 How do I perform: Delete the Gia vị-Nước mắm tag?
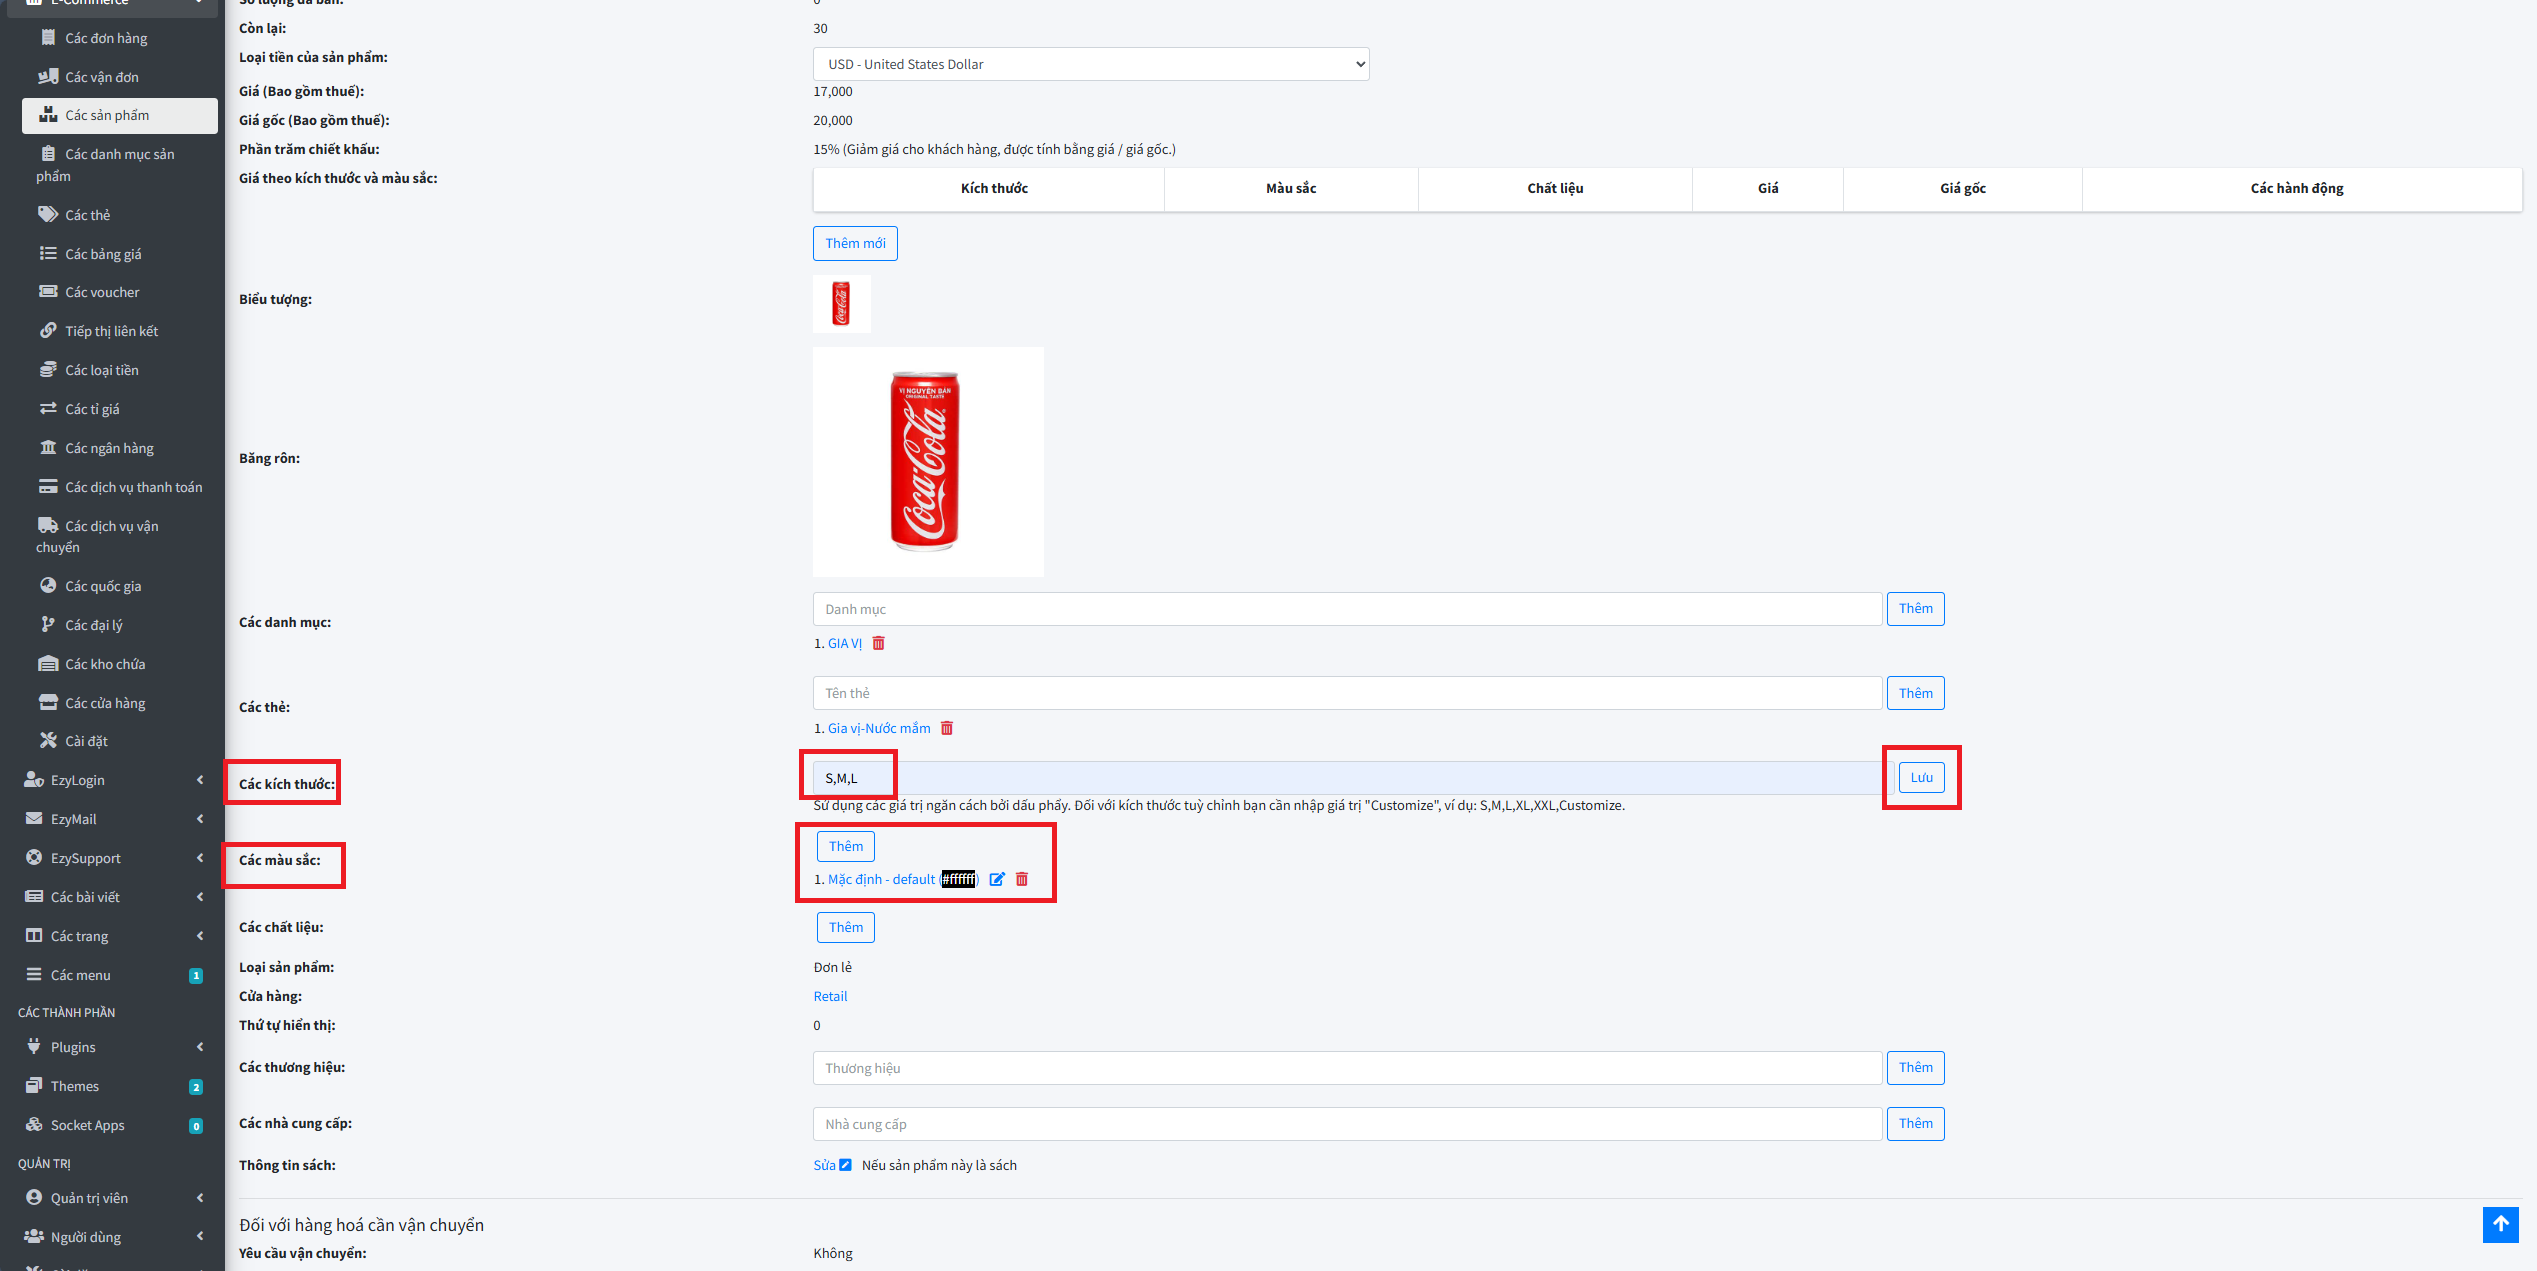click(946, 728)
